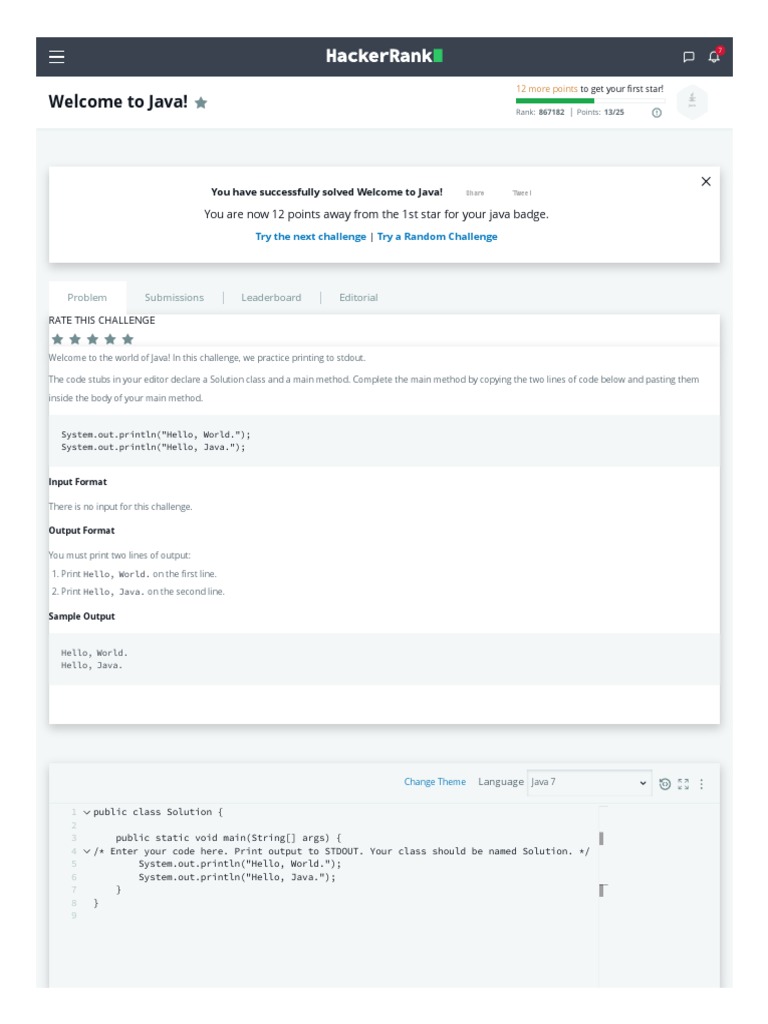The image size is (768, 1024).
Task: Click the points info icon
Action: 657,113
